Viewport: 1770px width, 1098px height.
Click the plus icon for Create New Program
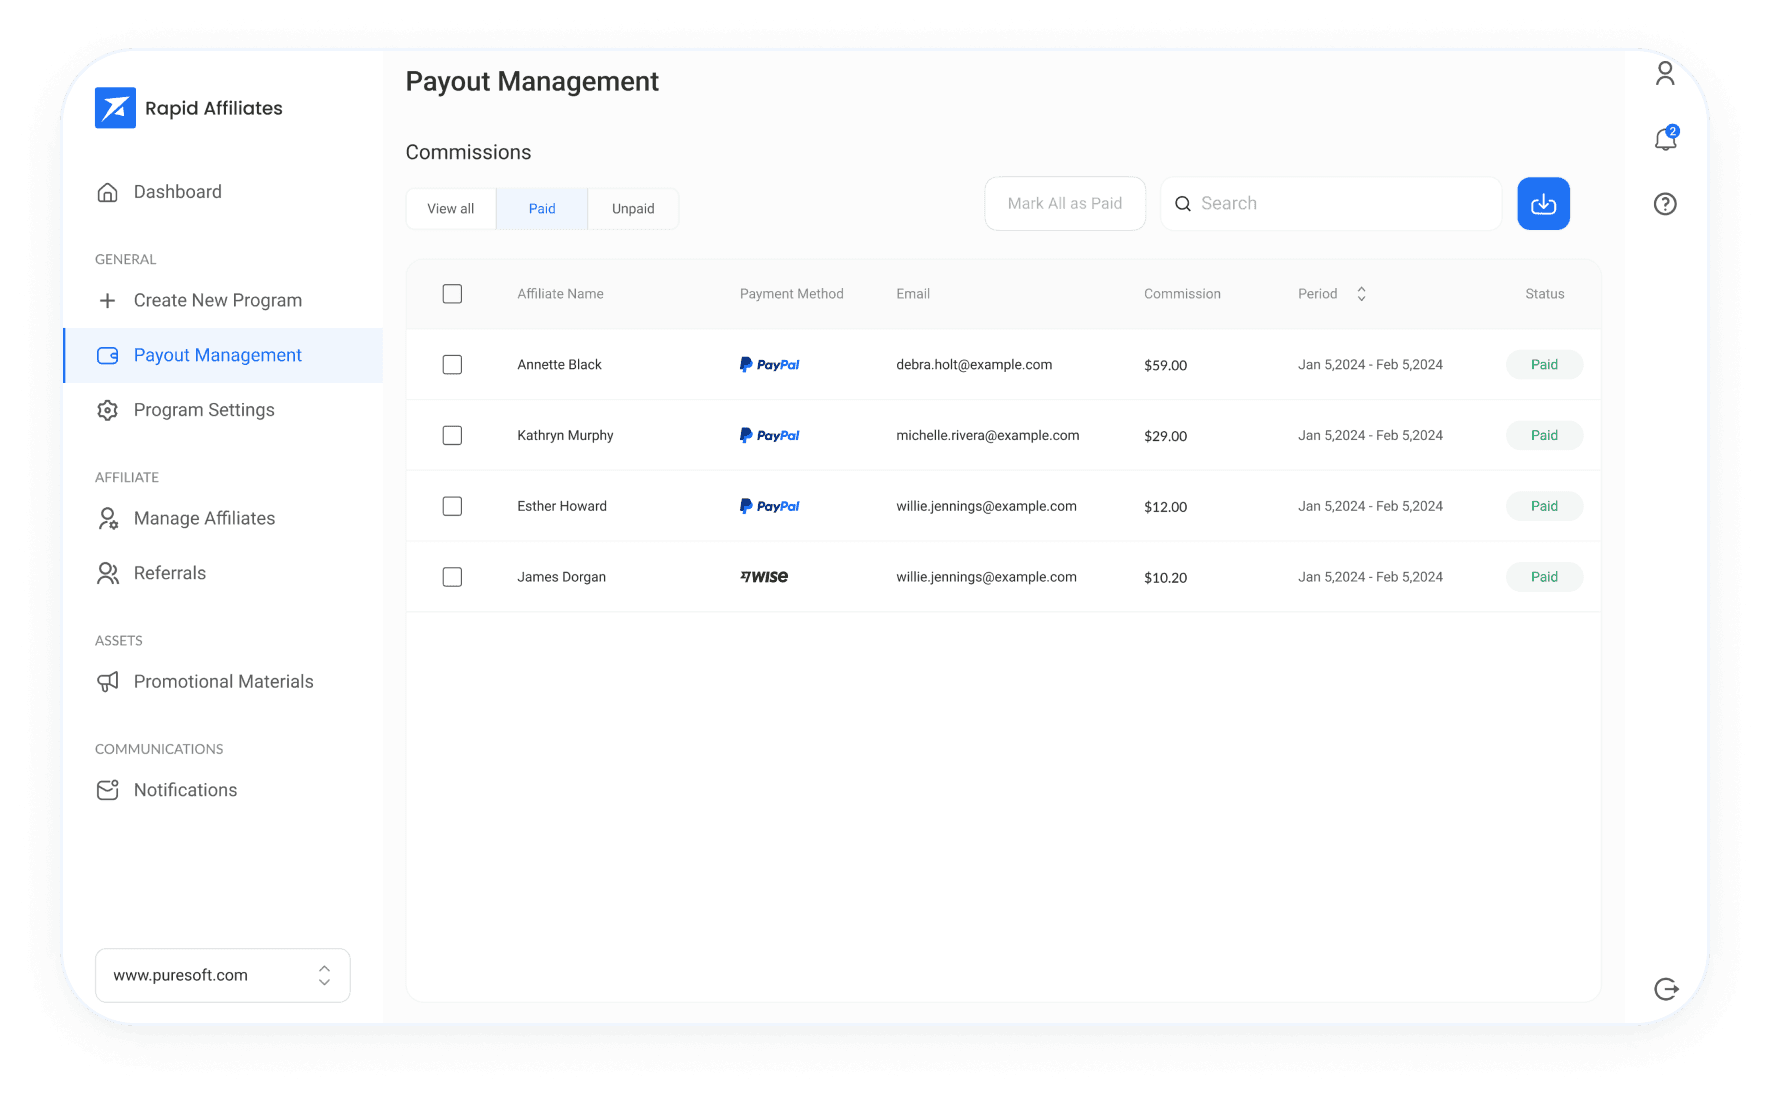(x=107, y=300)
